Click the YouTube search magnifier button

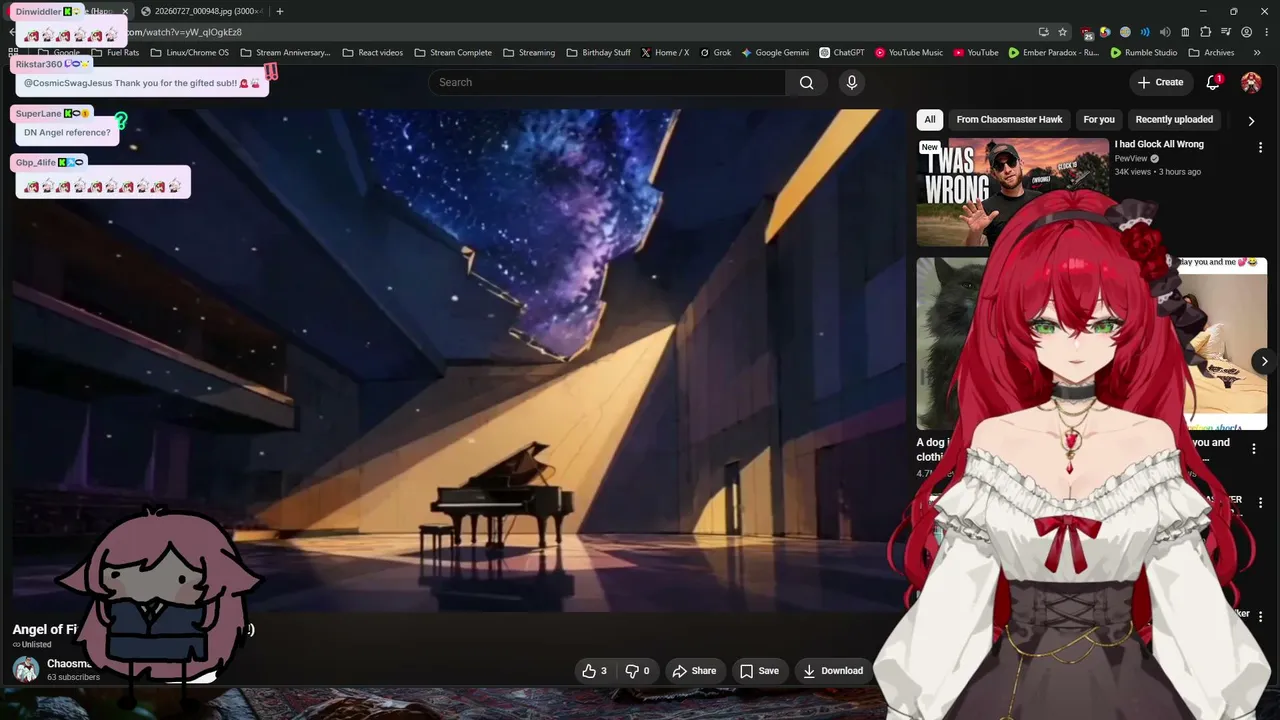[x=807, y=83]
